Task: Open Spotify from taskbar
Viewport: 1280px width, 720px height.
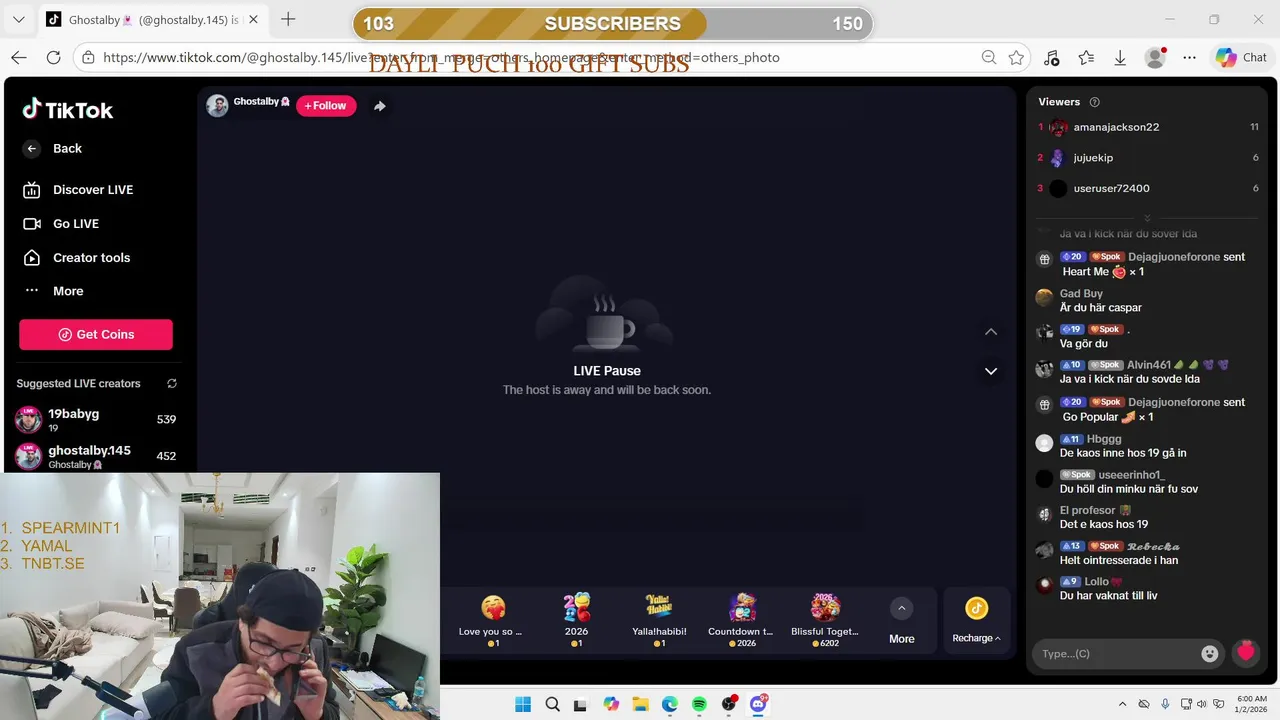Action: [x=699, y=704]
